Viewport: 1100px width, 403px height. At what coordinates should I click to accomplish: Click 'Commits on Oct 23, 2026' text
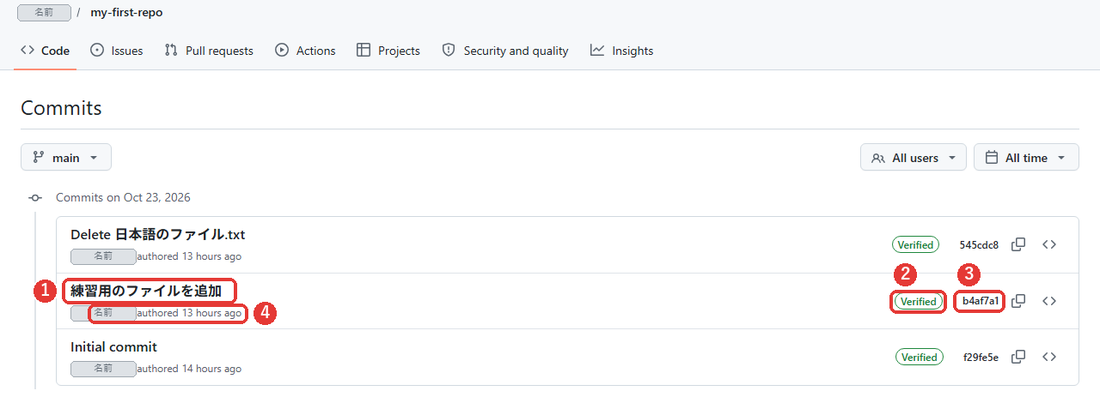pyautogui.click(x=123, y=197)
